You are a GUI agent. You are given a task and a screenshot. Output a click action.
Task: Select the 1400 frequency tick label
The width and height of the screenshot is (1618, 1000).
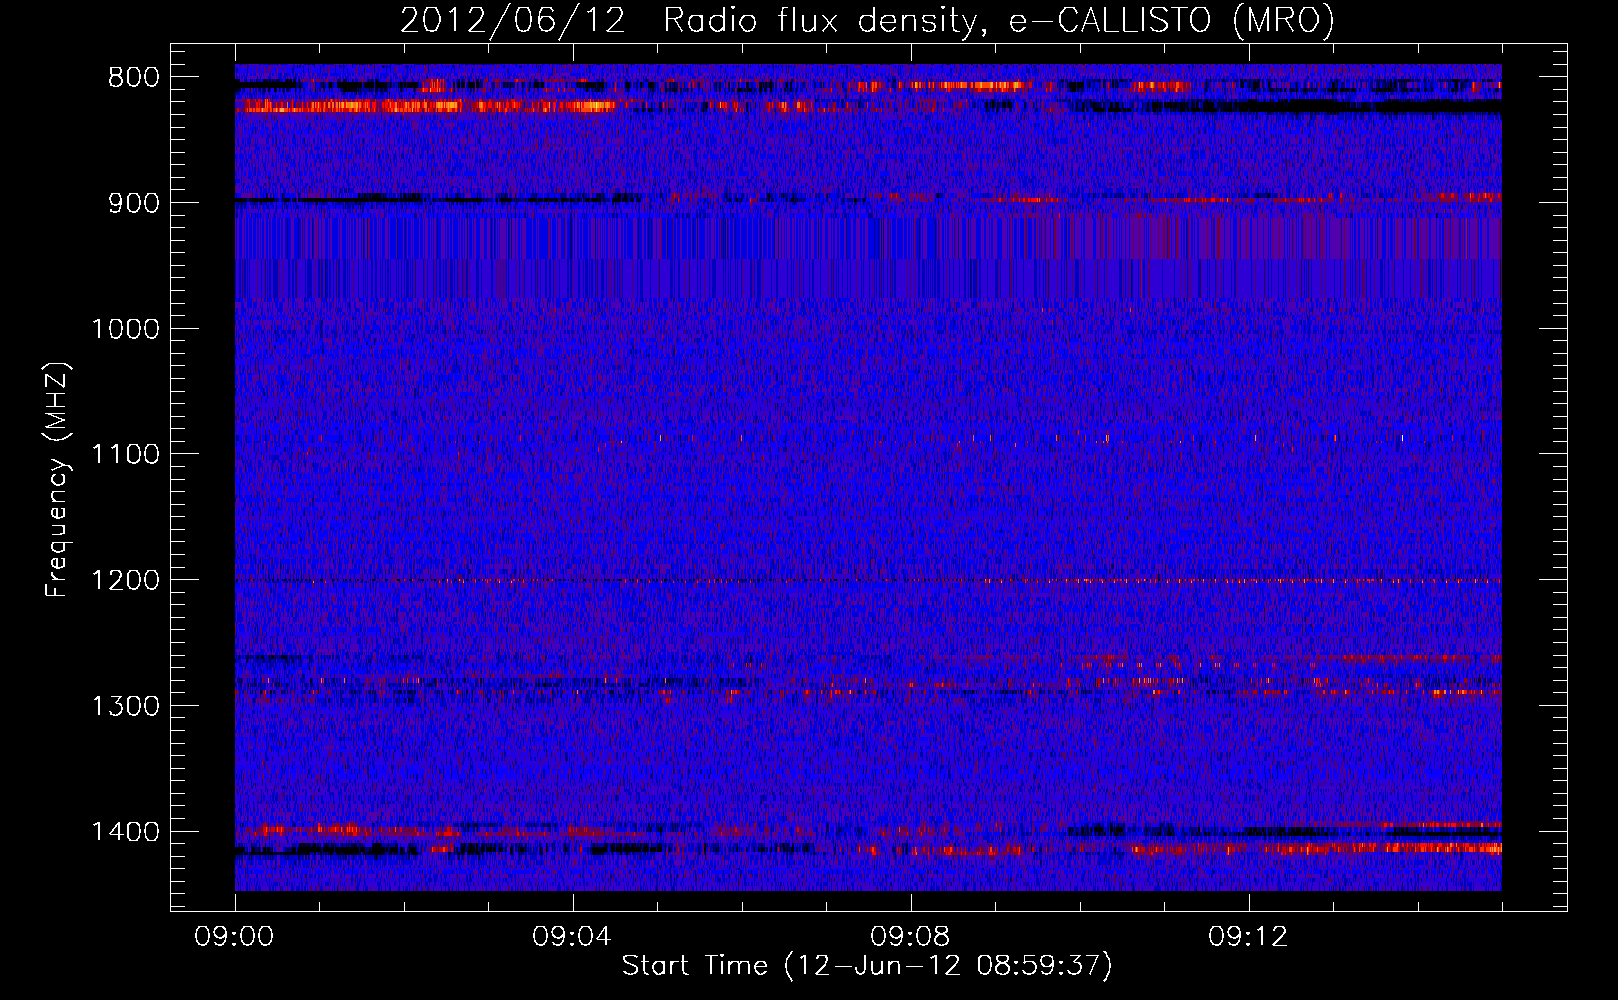click(x=125, y=832)
